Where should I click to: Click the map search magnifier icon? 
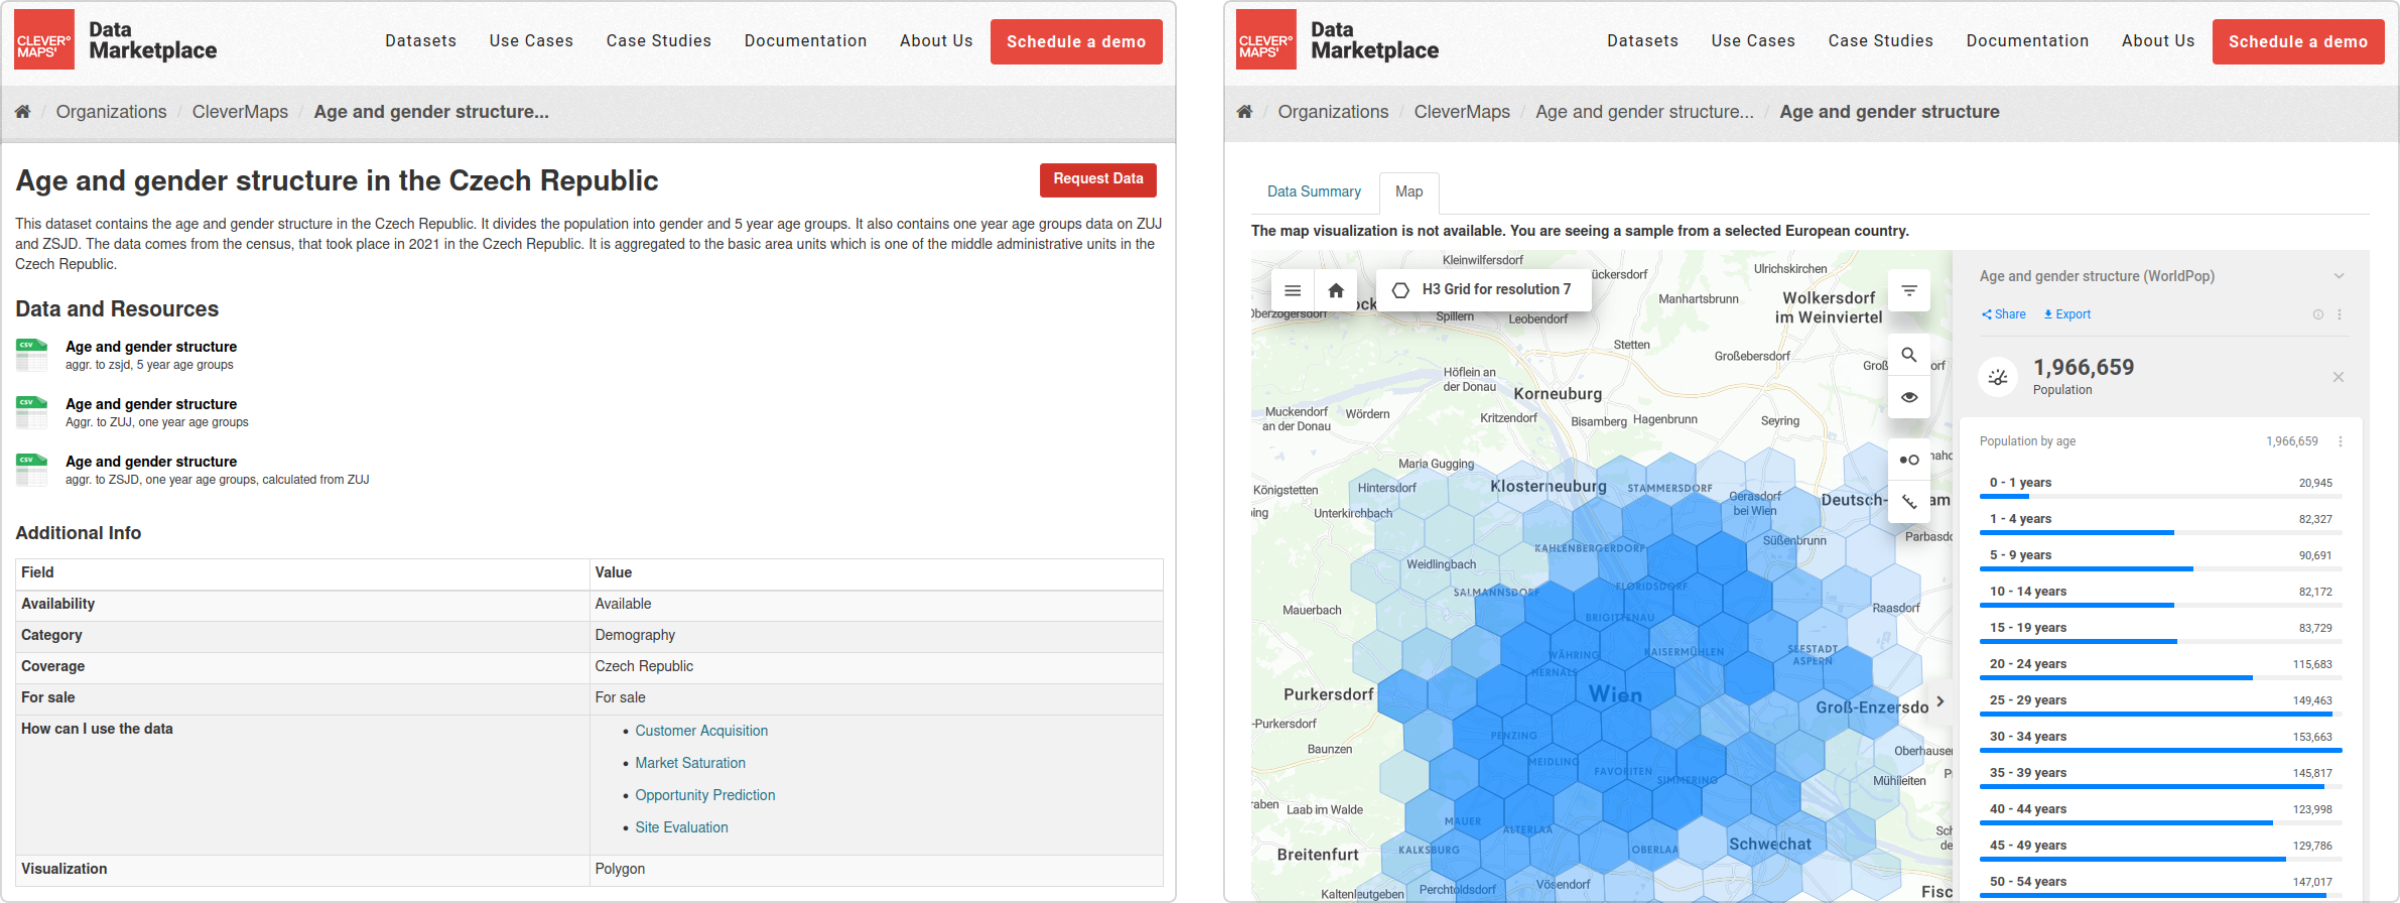pos(1909,355)
